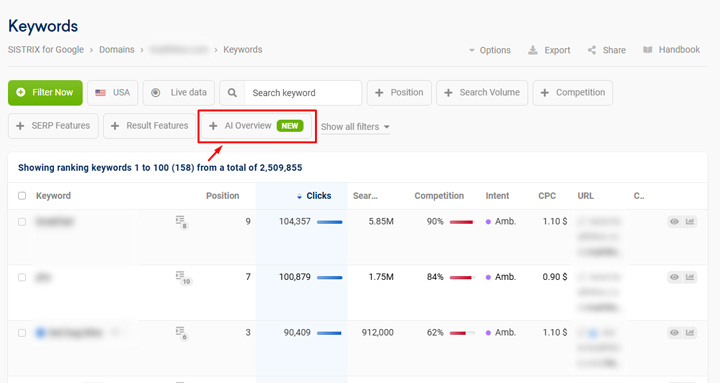The image size is (720, 383).
Task: Open SERP list icon for 90,409 clicks row
Action: 181,333
